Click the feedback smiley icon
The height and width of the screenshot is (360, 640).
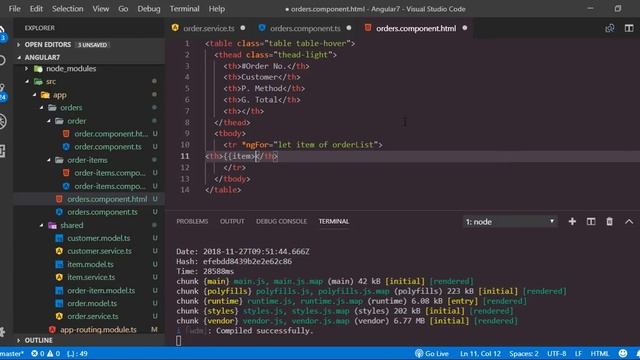tap(623, 353)
